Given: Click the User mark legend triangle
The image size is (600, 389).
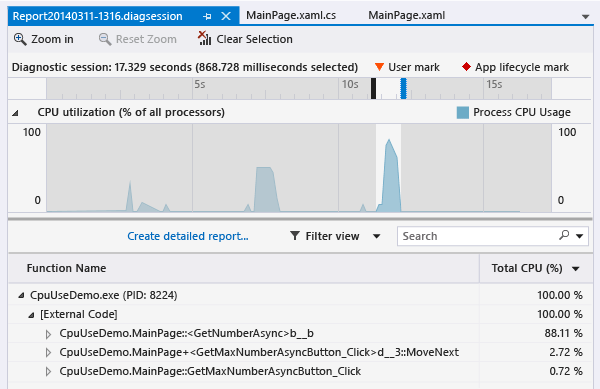Looking at the screenshot, I should [x=379, y=67].
